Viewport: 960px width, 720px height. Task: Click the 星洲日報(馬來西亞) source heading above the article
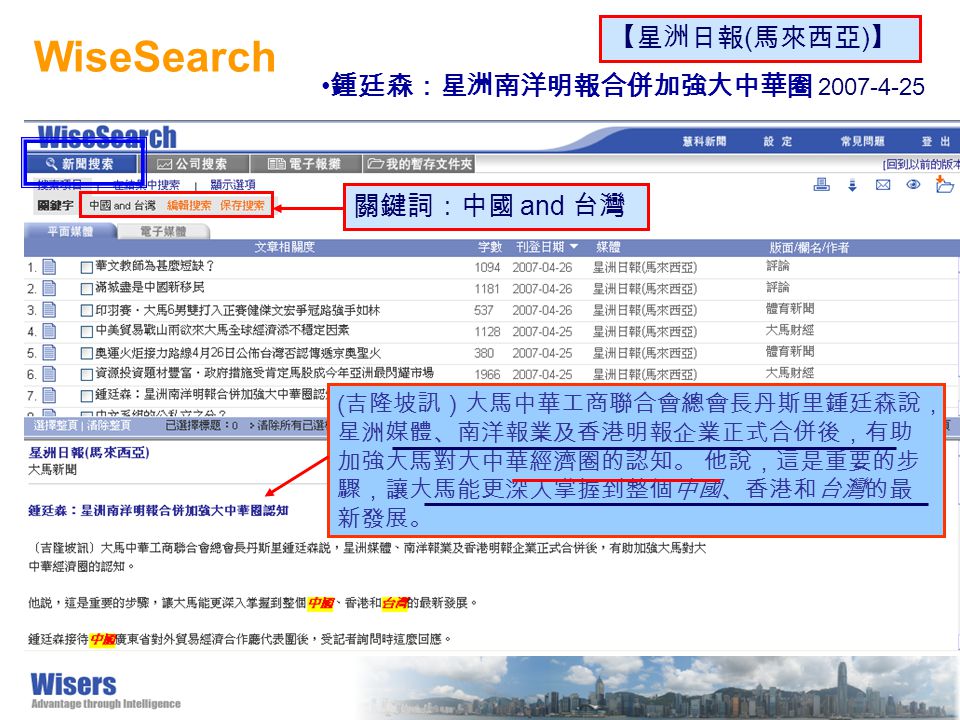click(x=89, y=452)
